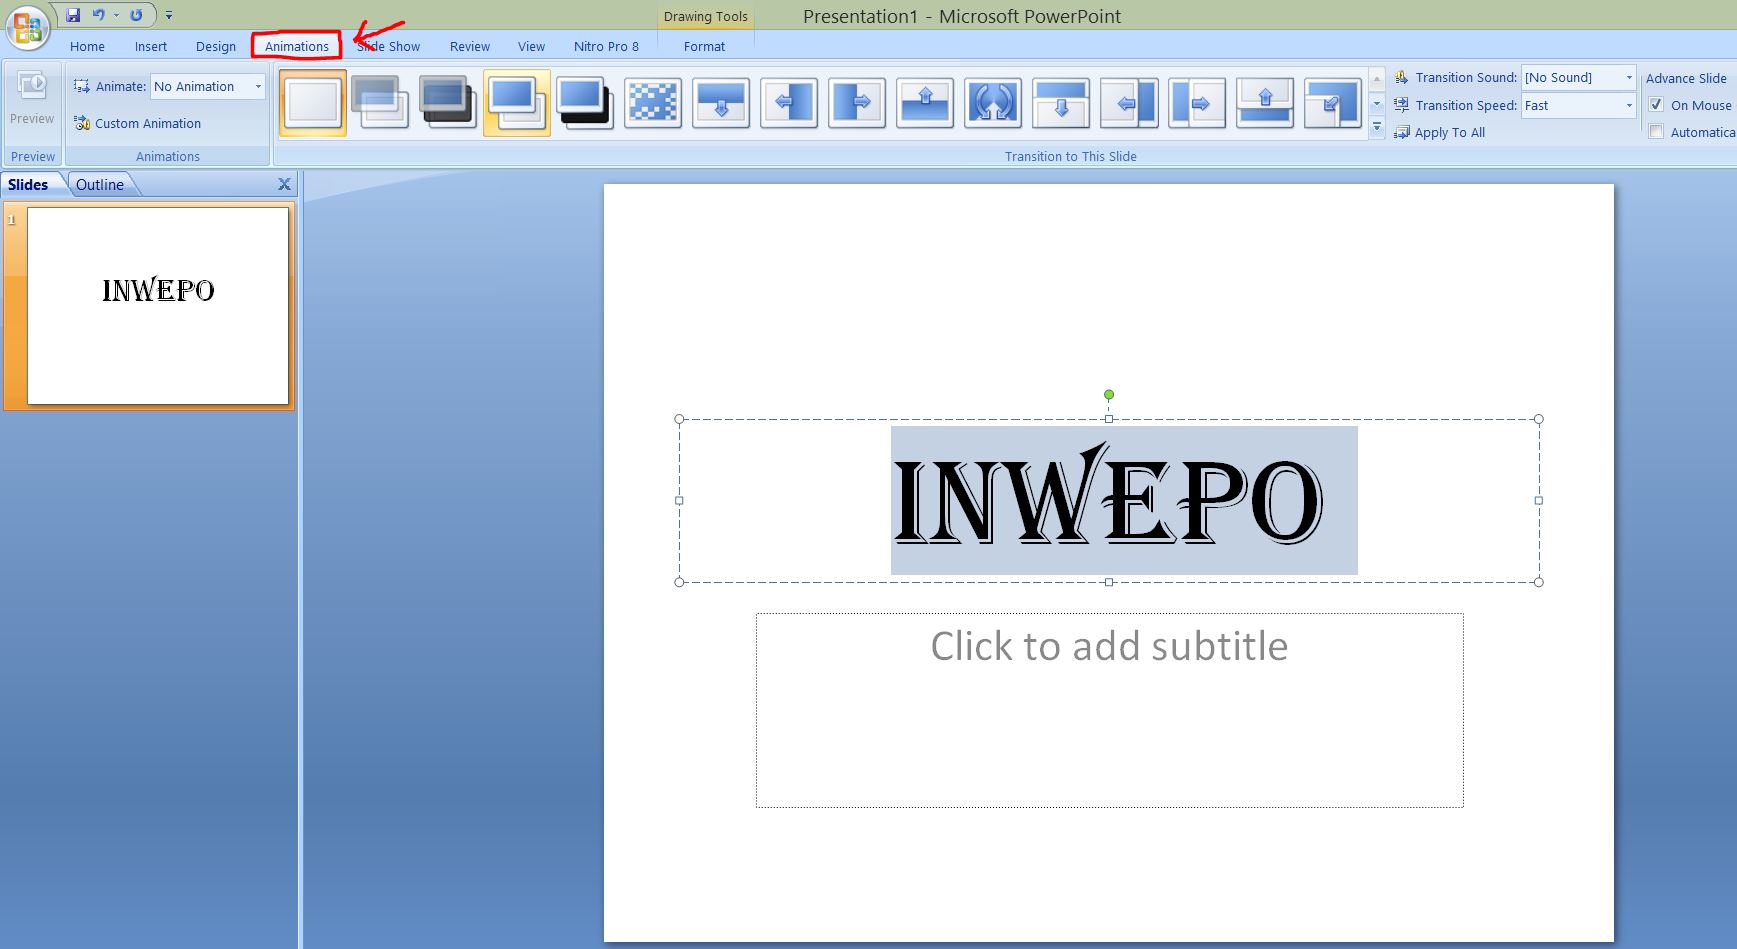This screenshot has width=1737, height=949.
Task: Apply the Wipe Left transition
Action: click(789, 102)
